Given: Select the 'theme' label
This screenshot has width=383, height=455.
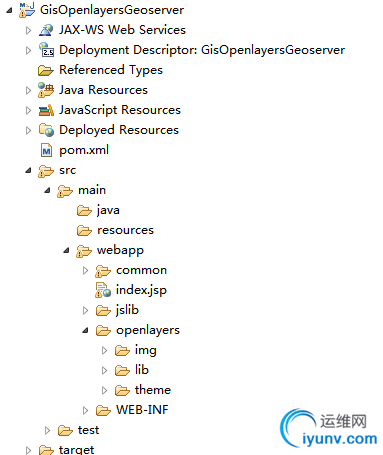Looking at the screenshot, I should tap(153, 390).
